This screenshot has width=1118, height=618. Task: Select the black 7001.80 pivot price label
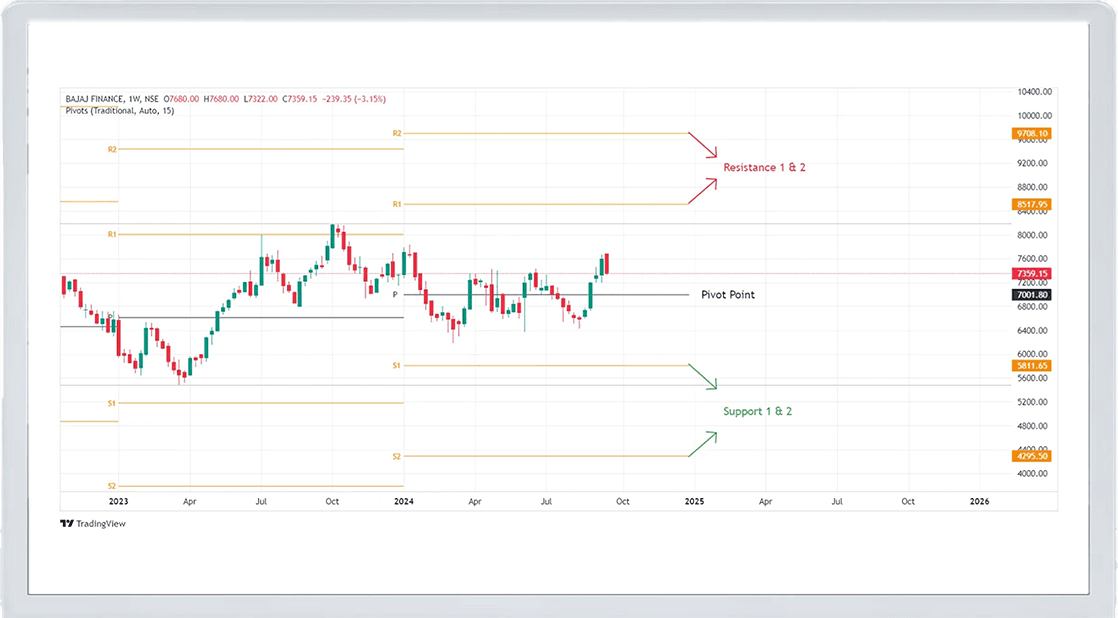pyautogui.click(x=1031, y=295)
